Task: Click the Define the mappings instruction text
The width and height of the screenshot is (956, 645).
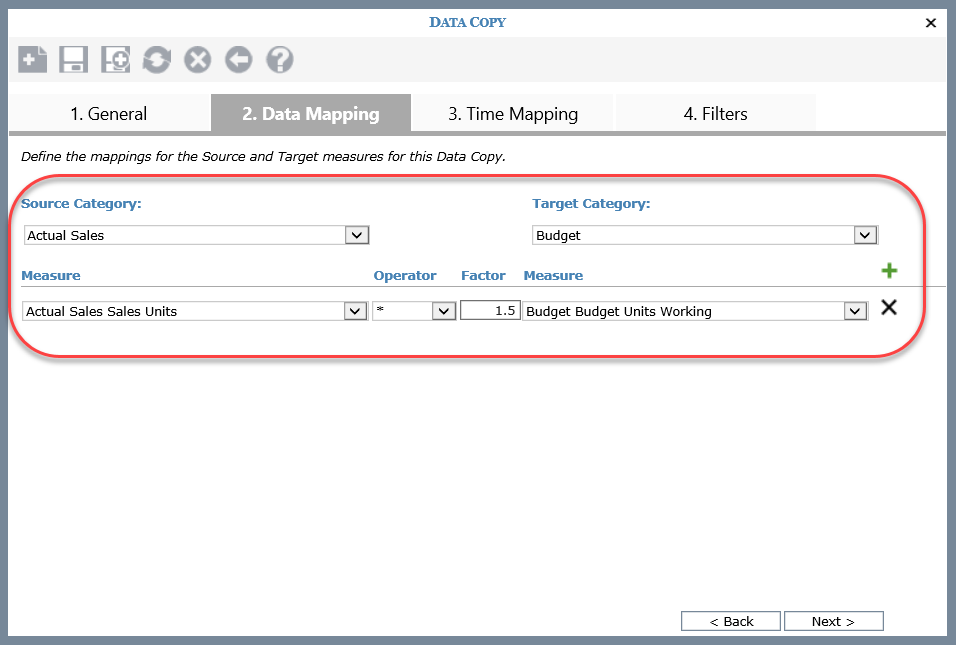Action: tap(263, 157)
